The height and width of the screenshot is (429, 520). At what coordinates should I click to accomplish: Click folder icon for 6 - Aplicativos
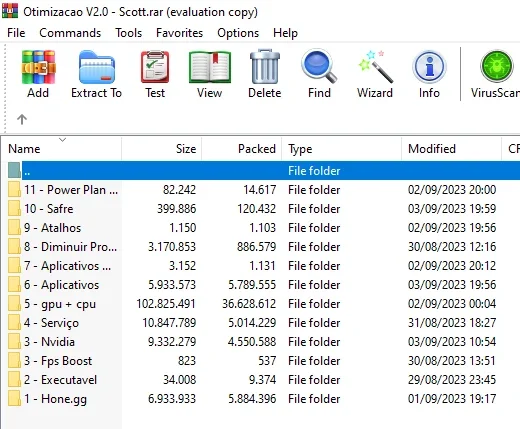pyautogui.click(x=14, y=285)
